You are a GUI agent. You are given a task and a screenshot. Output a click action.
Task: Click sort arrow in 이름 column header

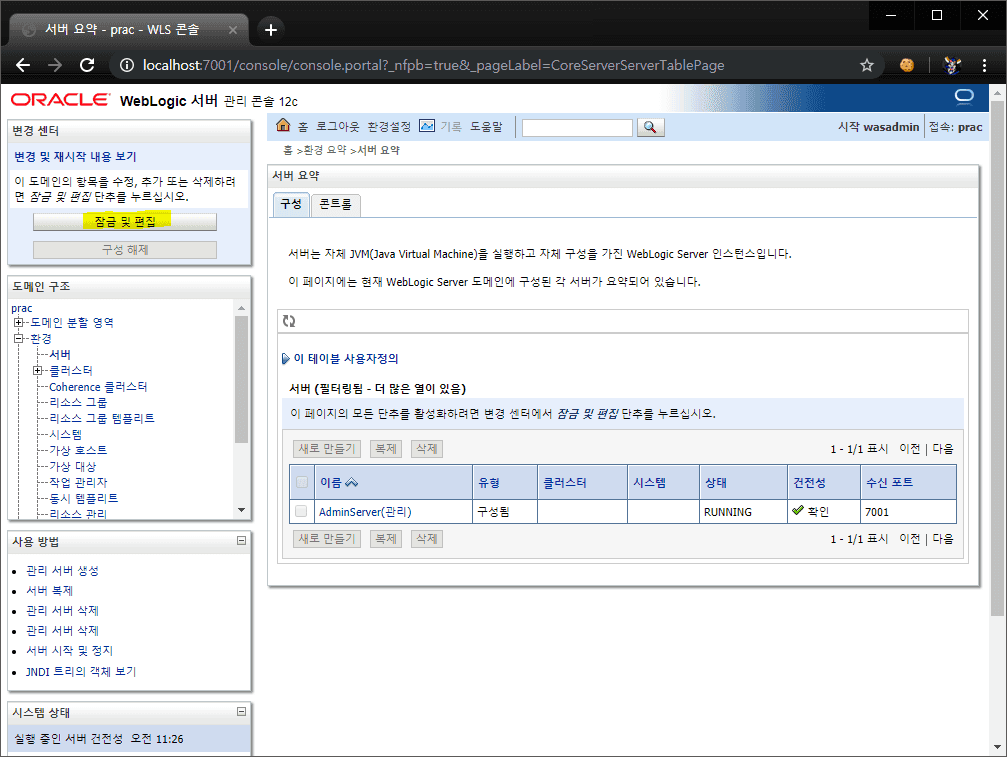click(351, 482)
